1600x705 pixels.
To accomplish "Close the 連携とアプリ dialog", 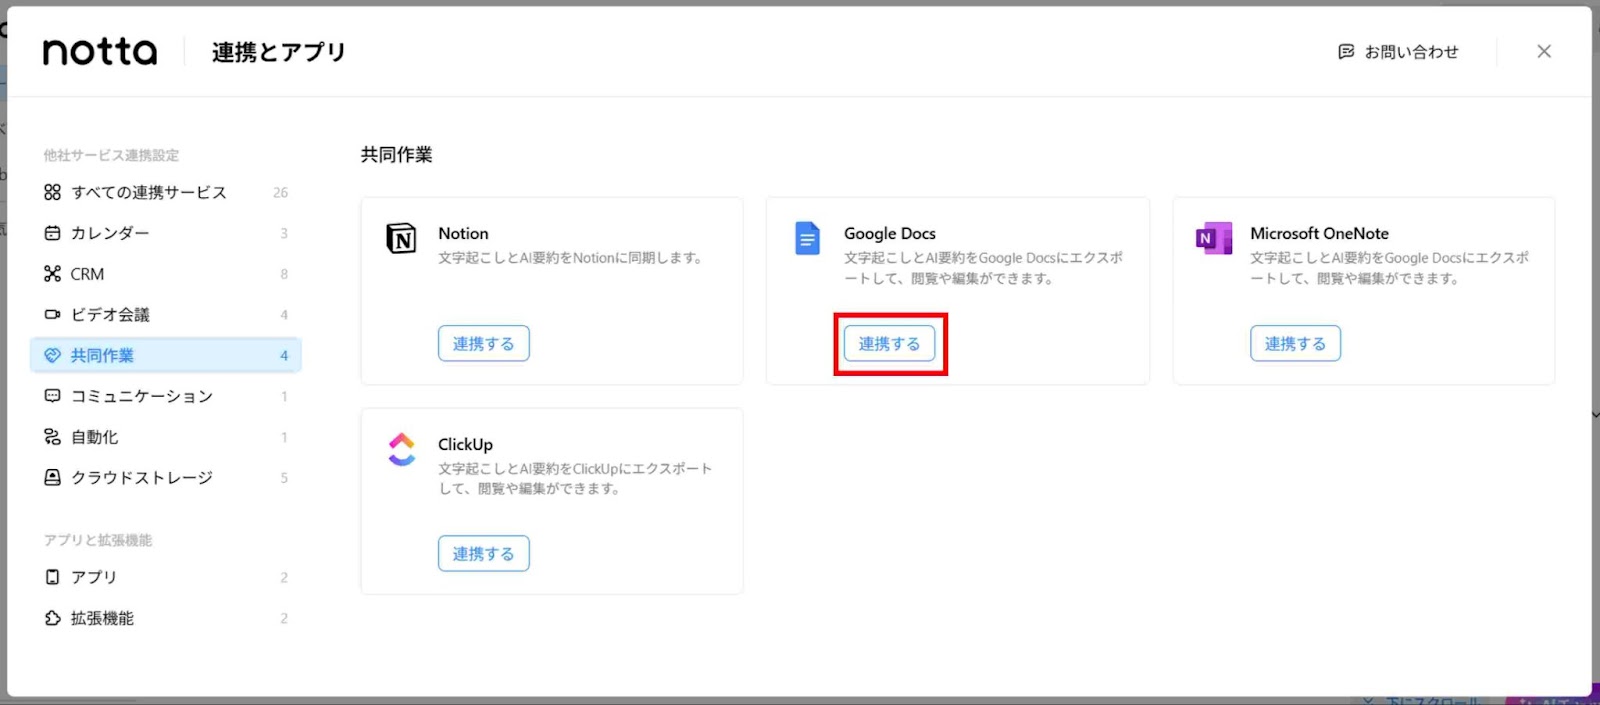I will 1544,51.
